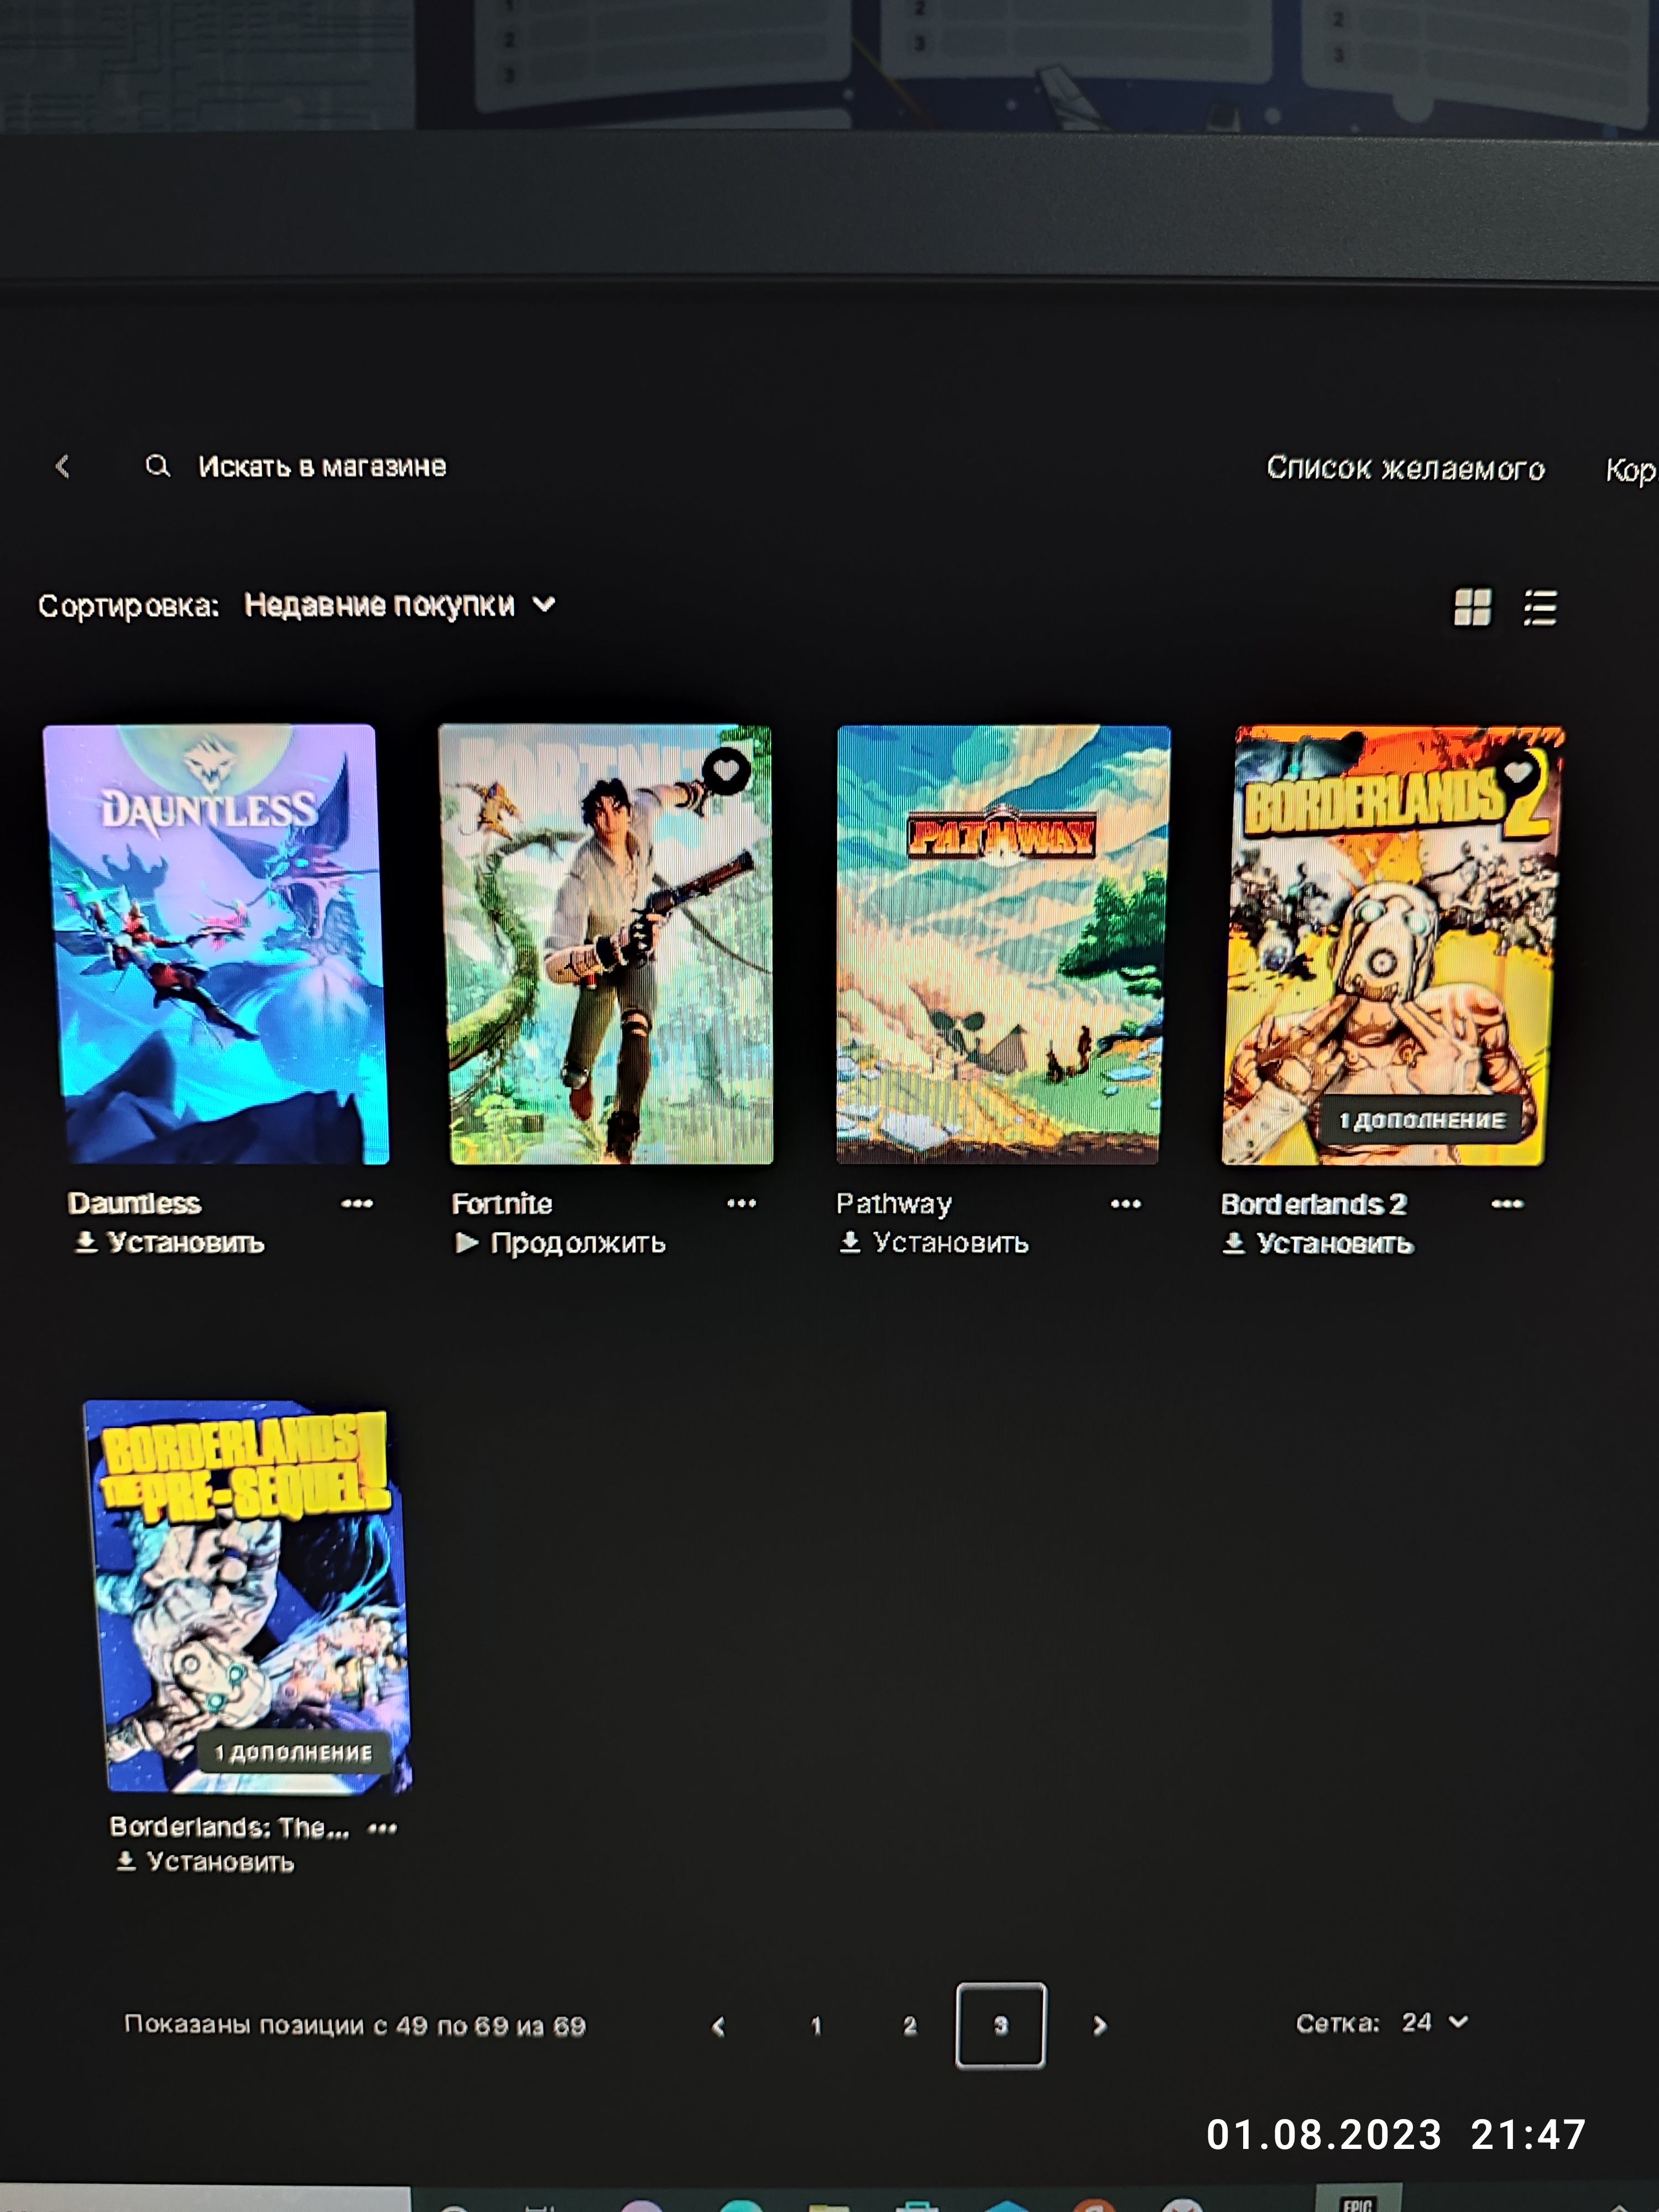
Task: Toggle the favorite heart on Fortnite
Action: pyautogui.click(x=727, y=770)
